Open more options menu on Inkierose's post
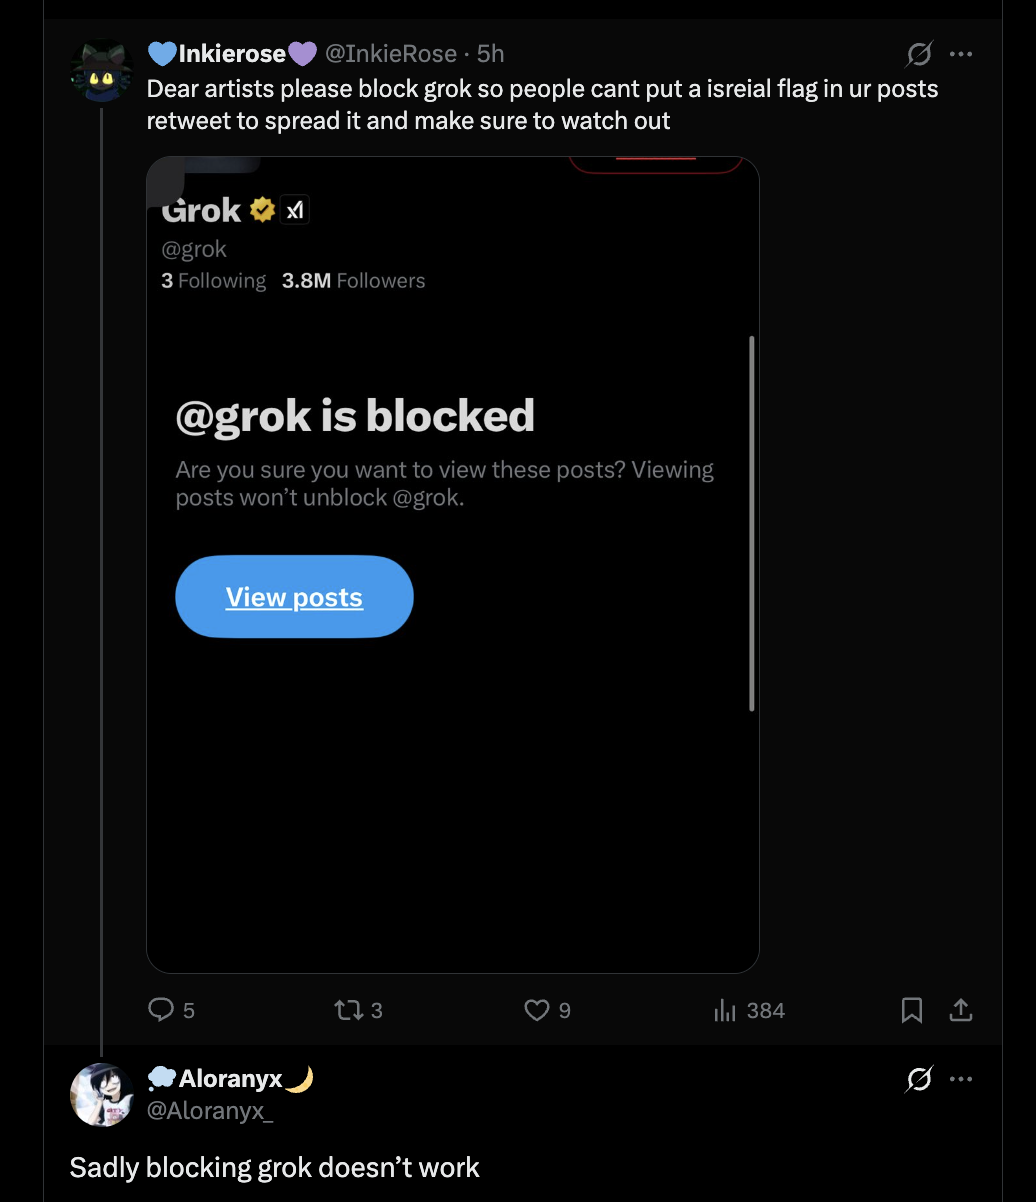This screenshot has height=1202, width=1036. tap(961, 53)
